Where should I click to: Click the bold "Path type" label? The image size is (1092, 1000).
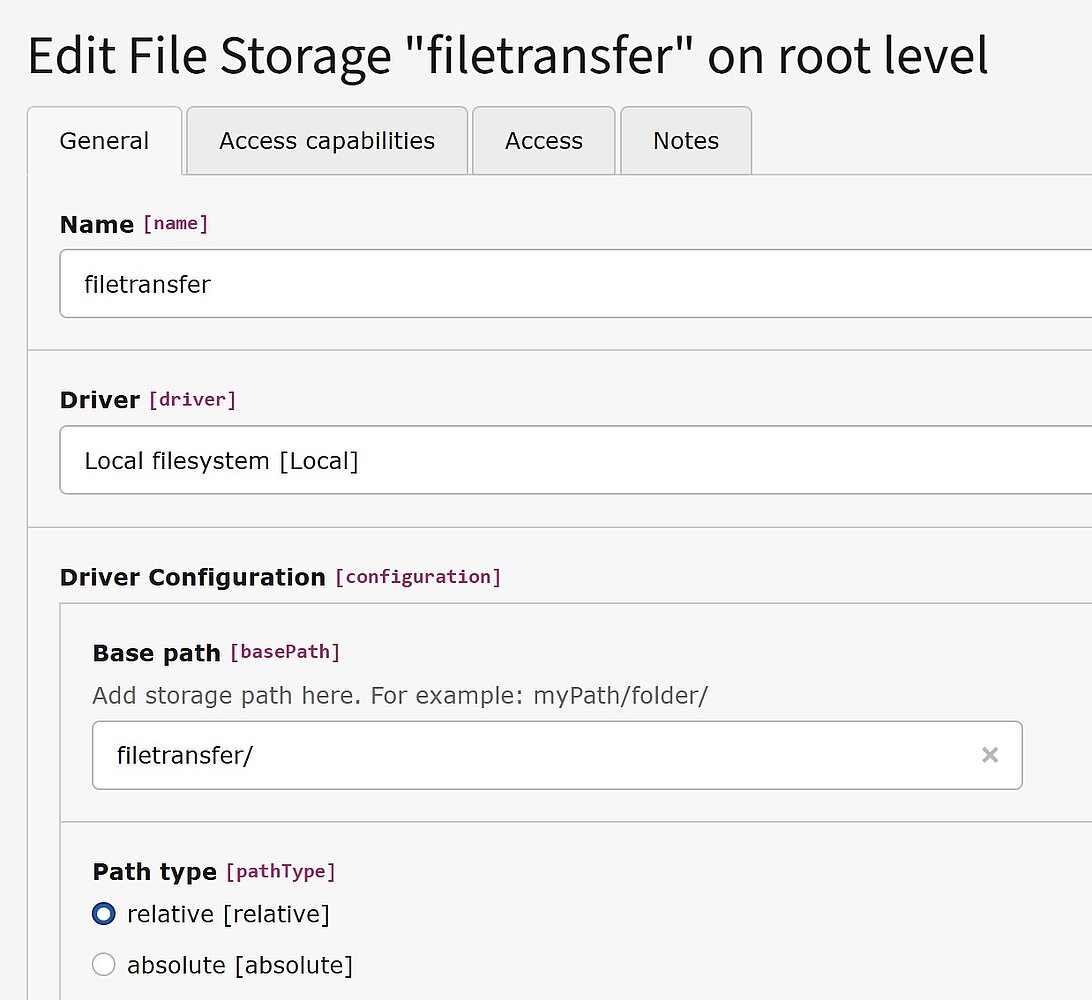pyautogui.click(x=155, y=872)
